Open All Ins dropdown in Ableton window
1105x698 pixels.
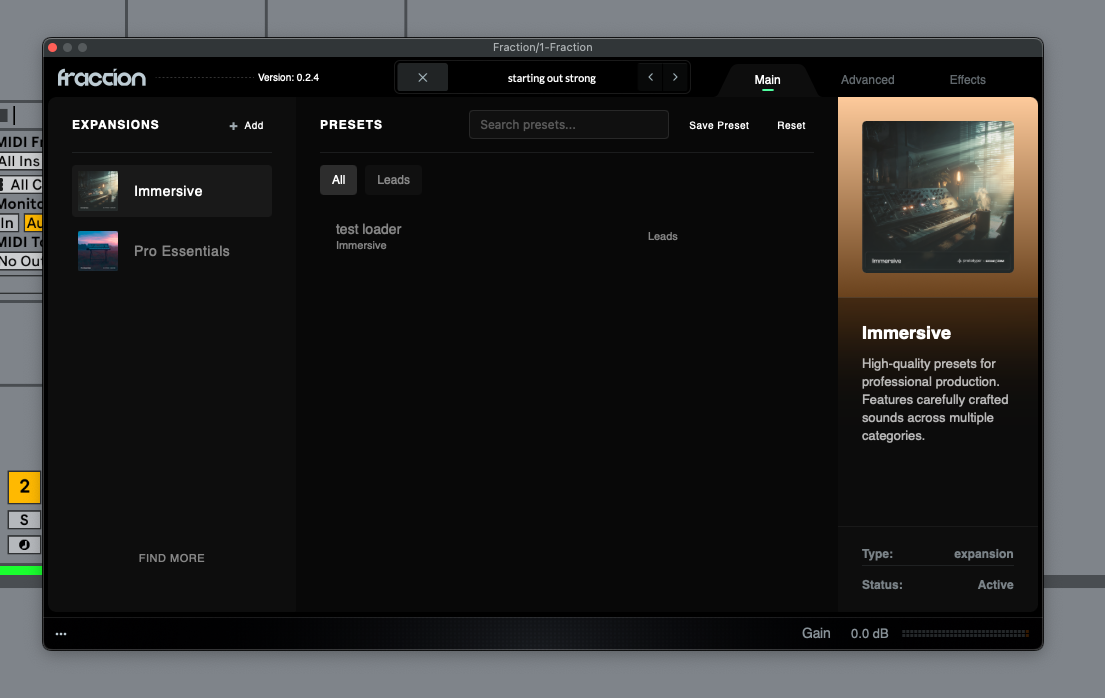[20, 161]
